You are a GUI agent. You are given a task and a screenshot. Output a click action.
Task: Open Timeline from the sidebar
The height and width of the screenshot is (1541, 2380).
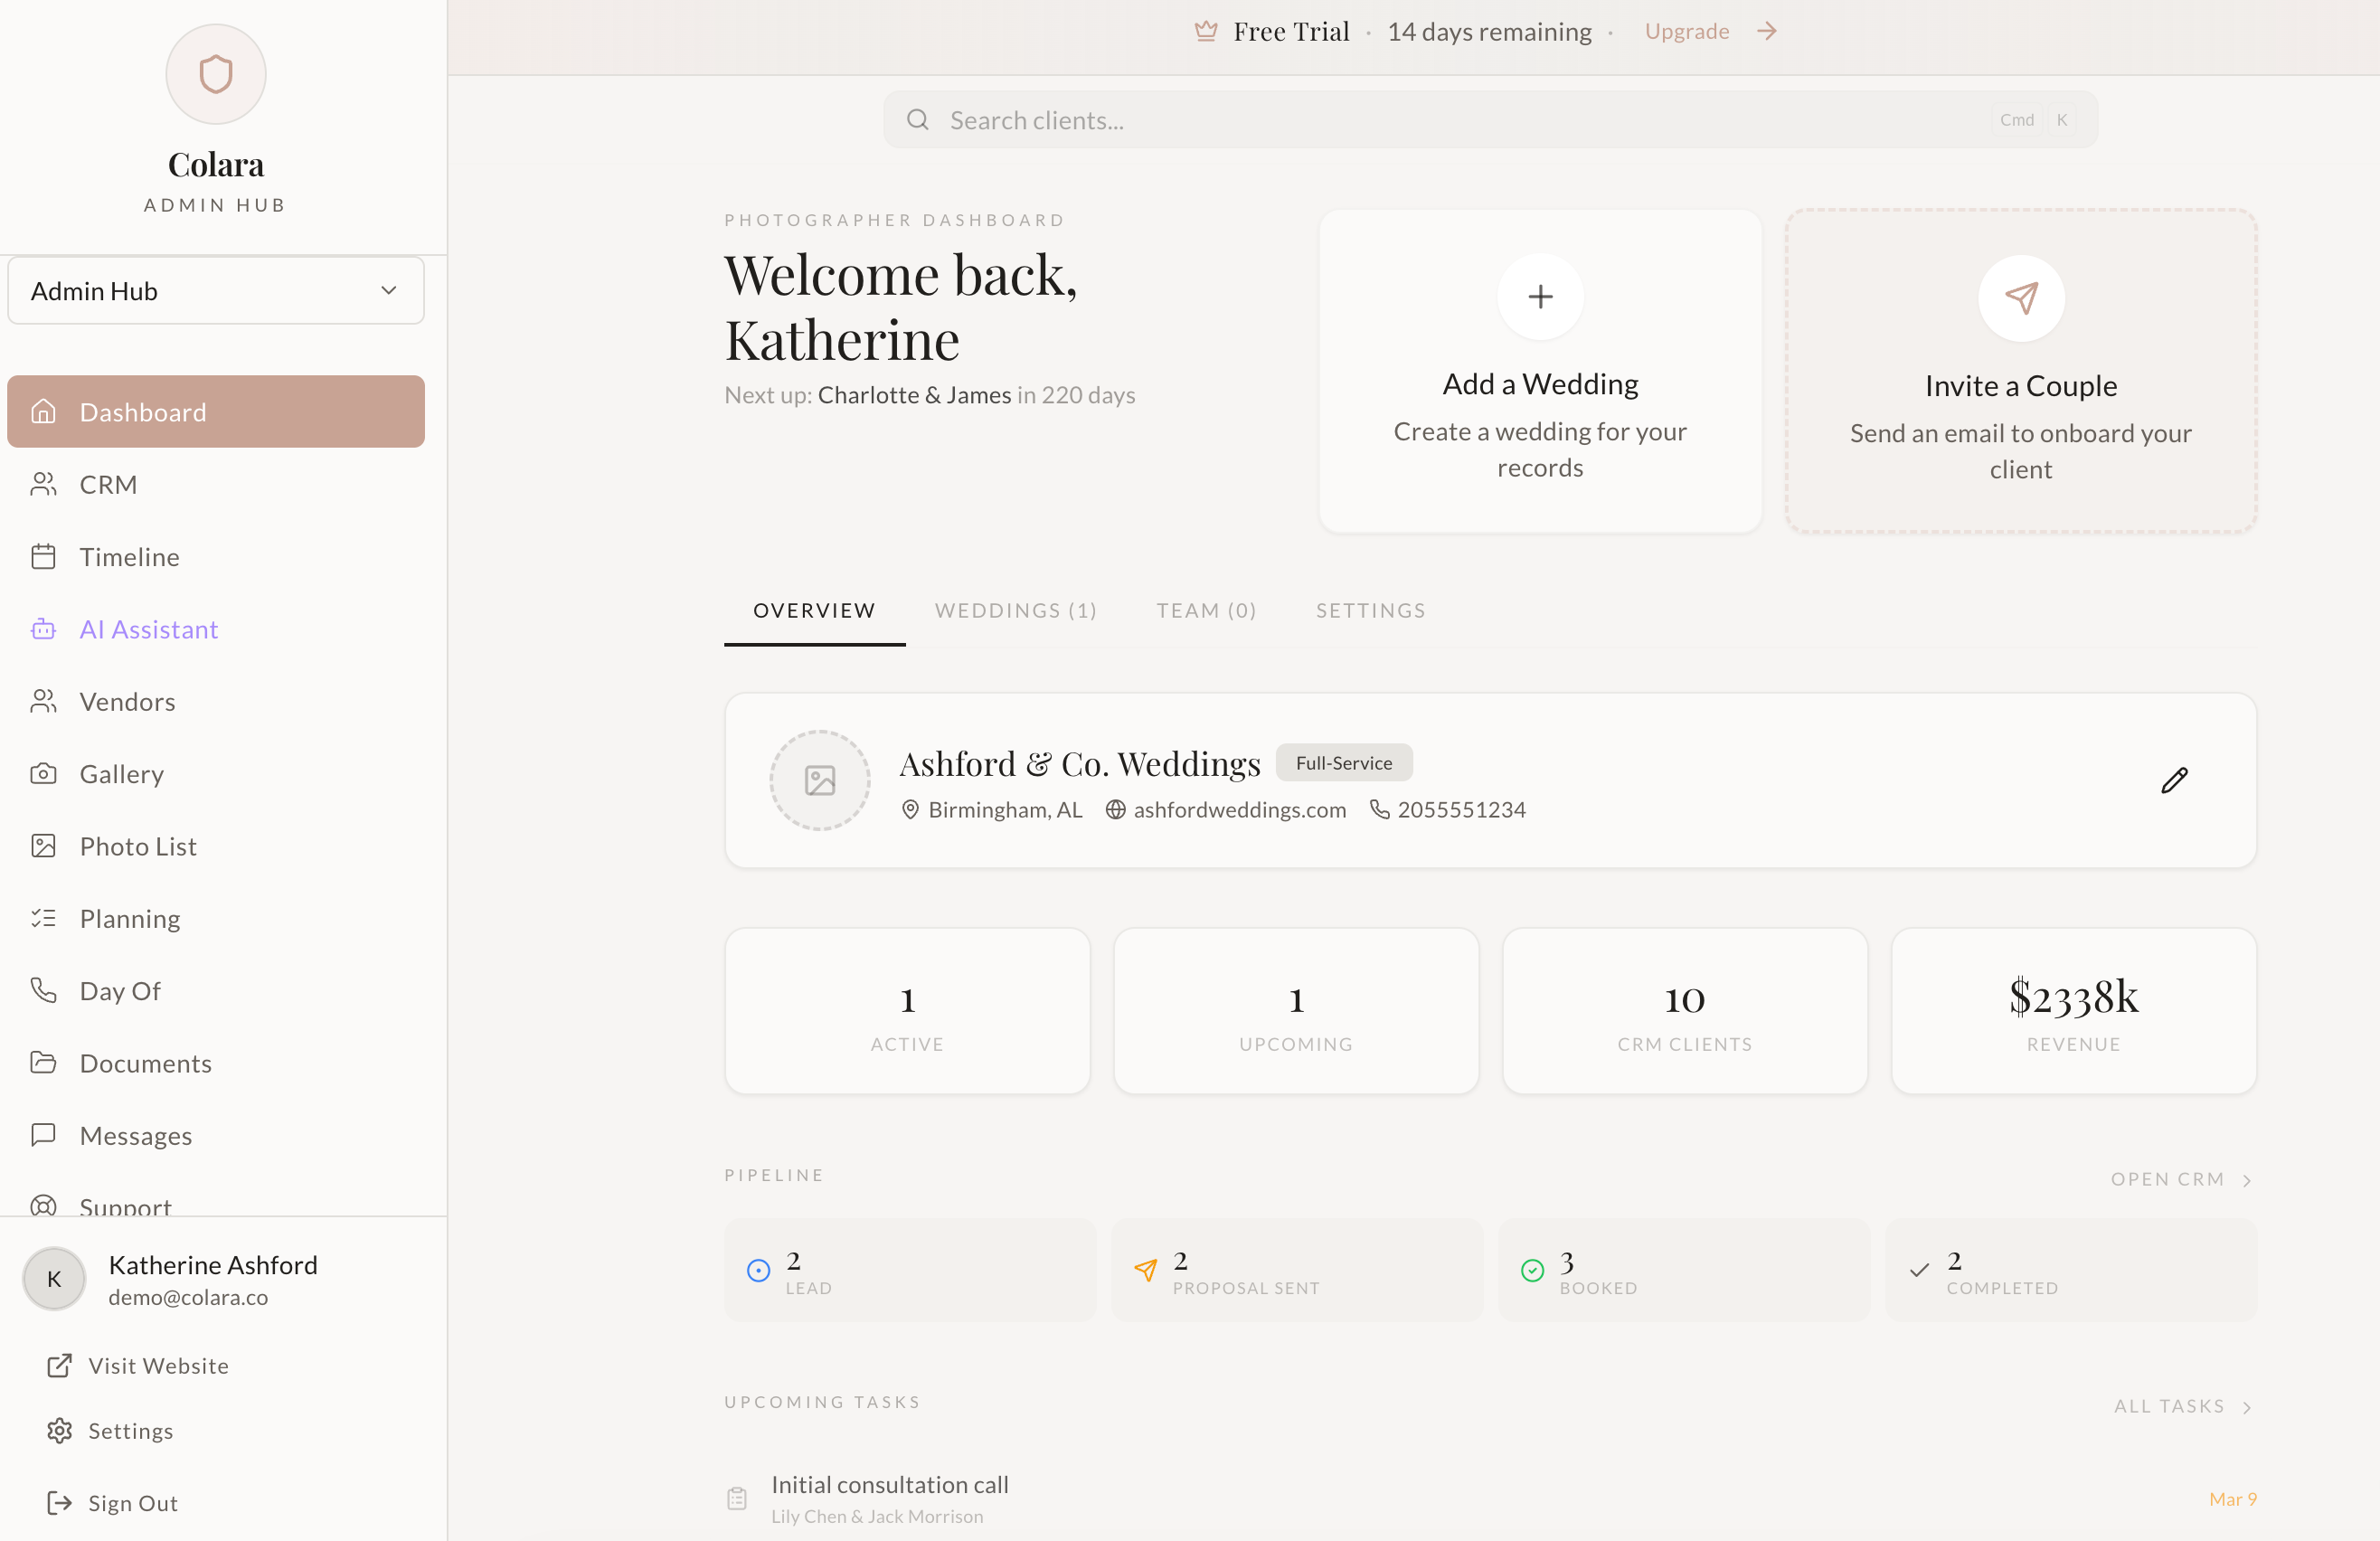pos(216,557)
